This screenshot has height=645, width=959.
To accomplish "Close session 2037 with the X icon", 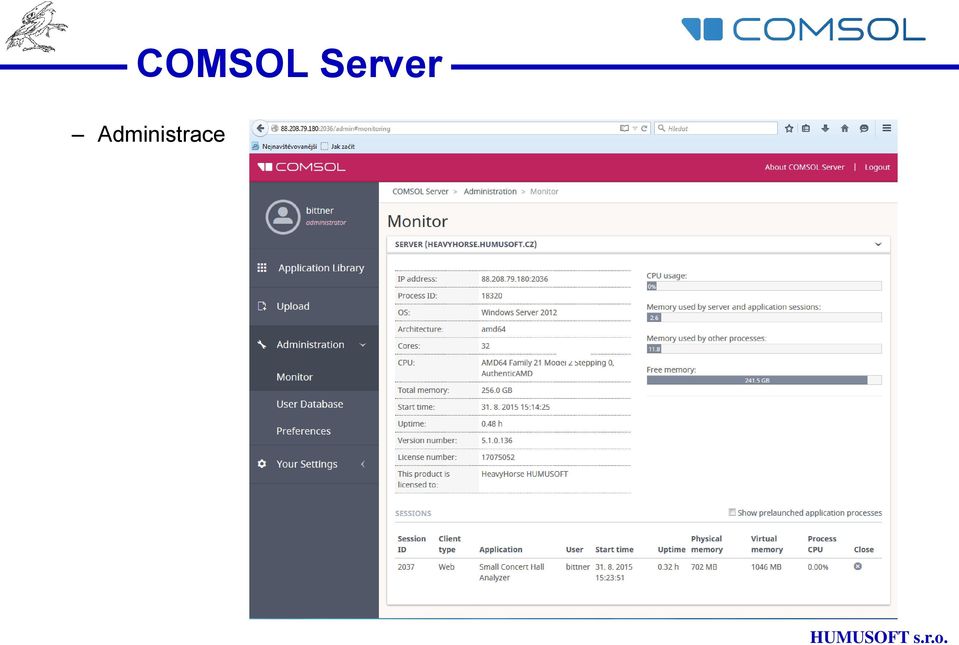I will (x=857, y=567).
